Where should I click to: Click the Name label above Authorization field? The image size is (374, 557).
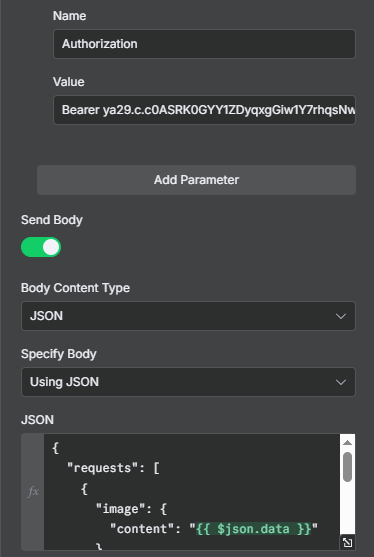pyautogui.click(x=70, y=16)
